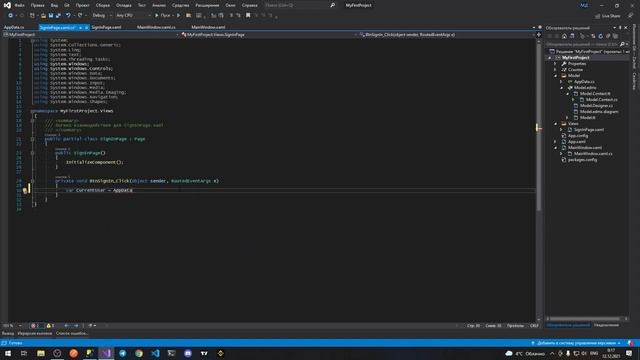The width and height of the screenshot is (640, 360).
Task: Open the Правка menu
Action: tap(38, 5)
